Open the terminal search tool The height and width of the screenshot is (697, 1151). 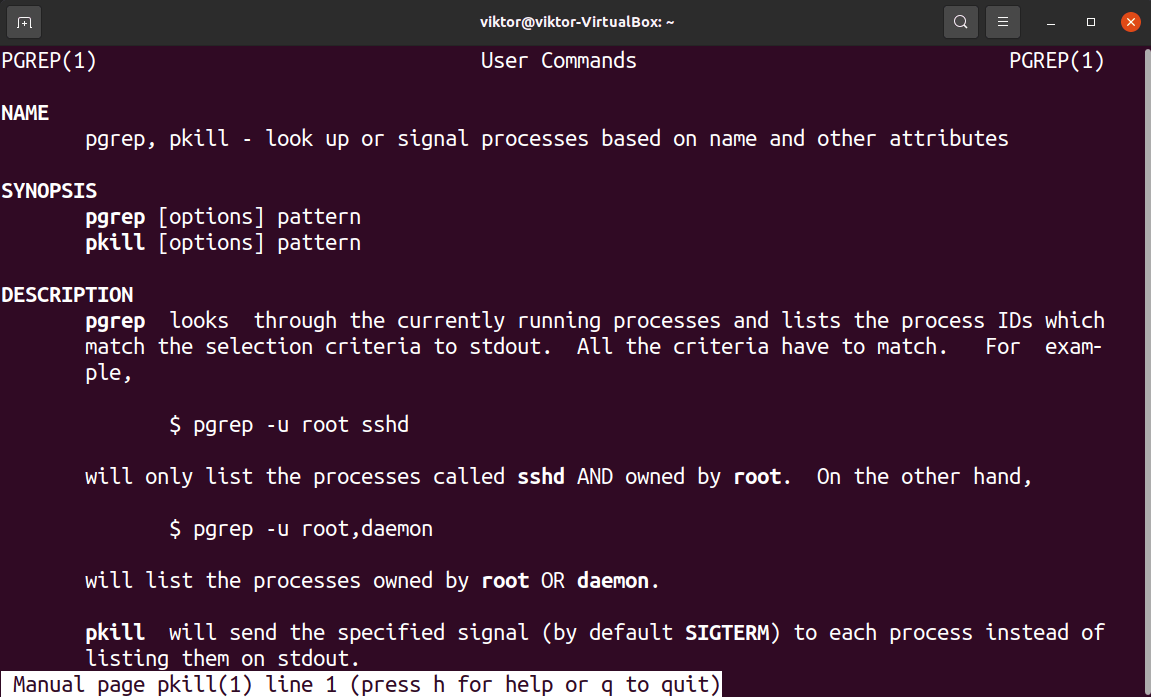pos(960,21)
